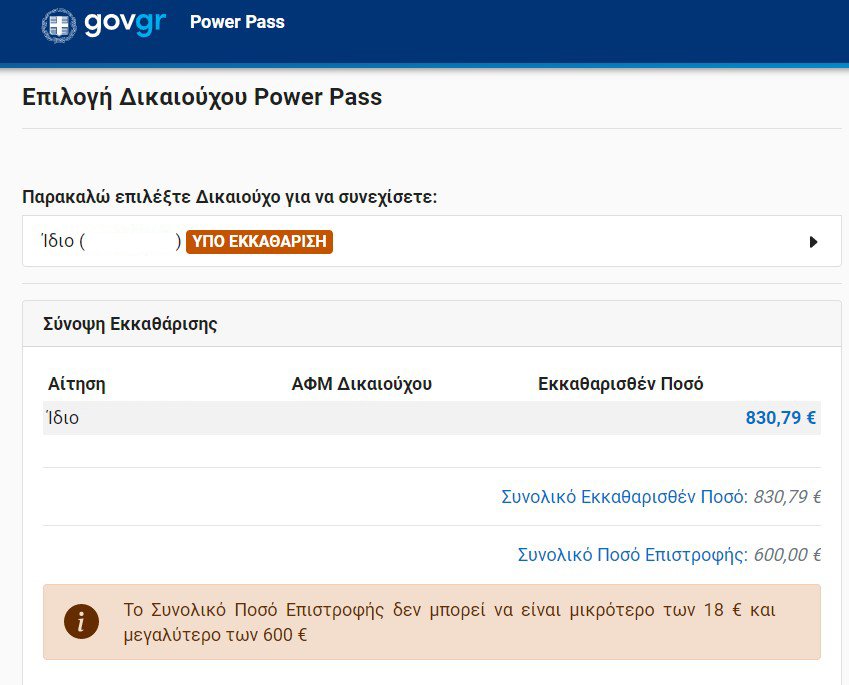The image size is (849, 685).
Task: Click the Συνολικό Εκκαθαρισθέν Ποσό label
Action: click(624, 497)
